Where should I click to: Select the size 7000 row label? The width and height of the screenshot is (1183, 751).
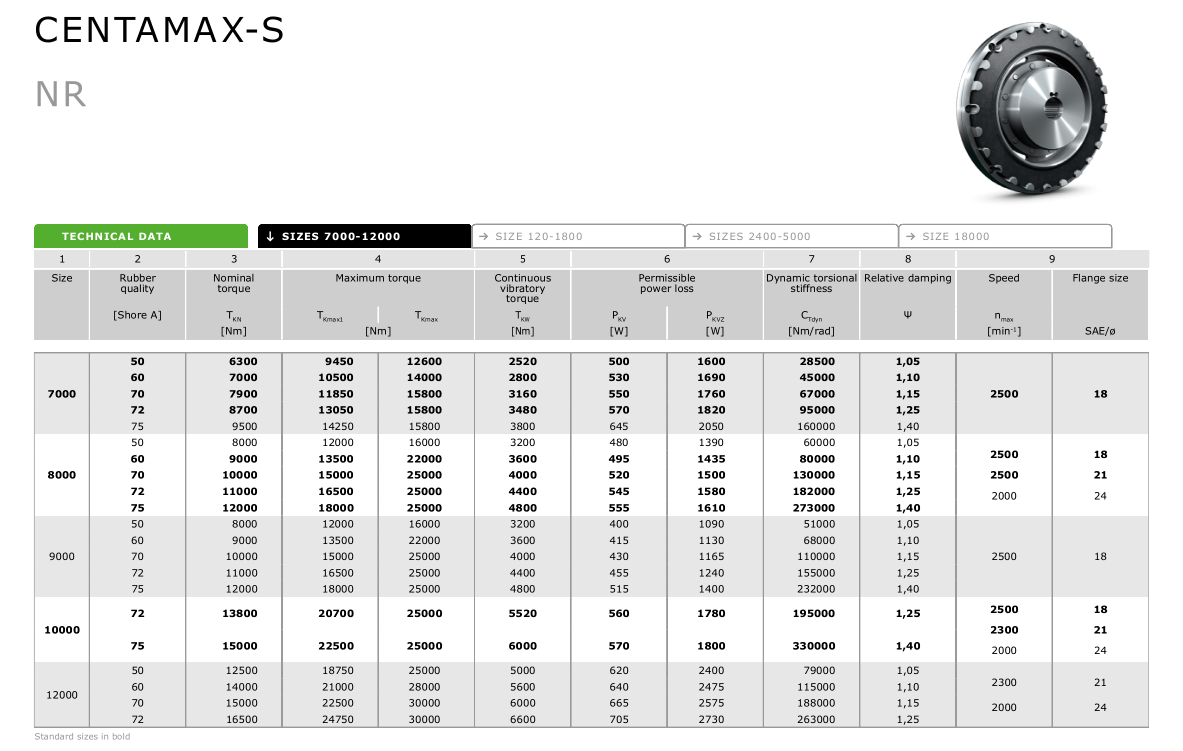[x=62, y=394]
